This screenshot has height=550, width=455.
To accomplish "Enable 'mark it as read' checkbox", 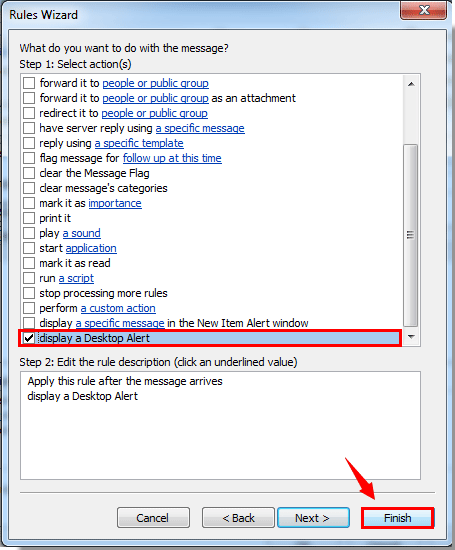I will (x=29, y=263).
